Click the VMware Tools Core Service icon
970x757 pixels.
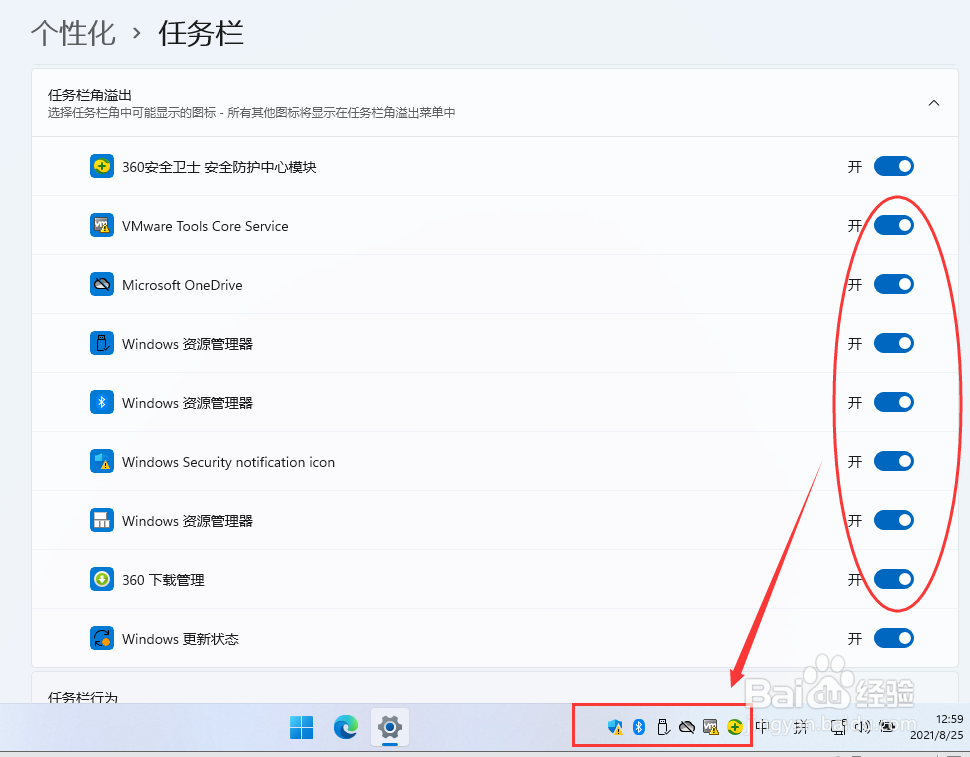coord(101,225)
